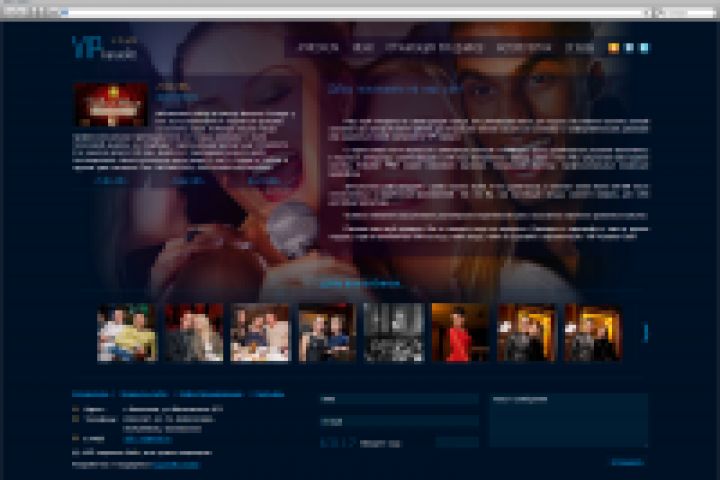Select the first item in top navigation menu
Screen dimensions: 720x480
point(318,47)
